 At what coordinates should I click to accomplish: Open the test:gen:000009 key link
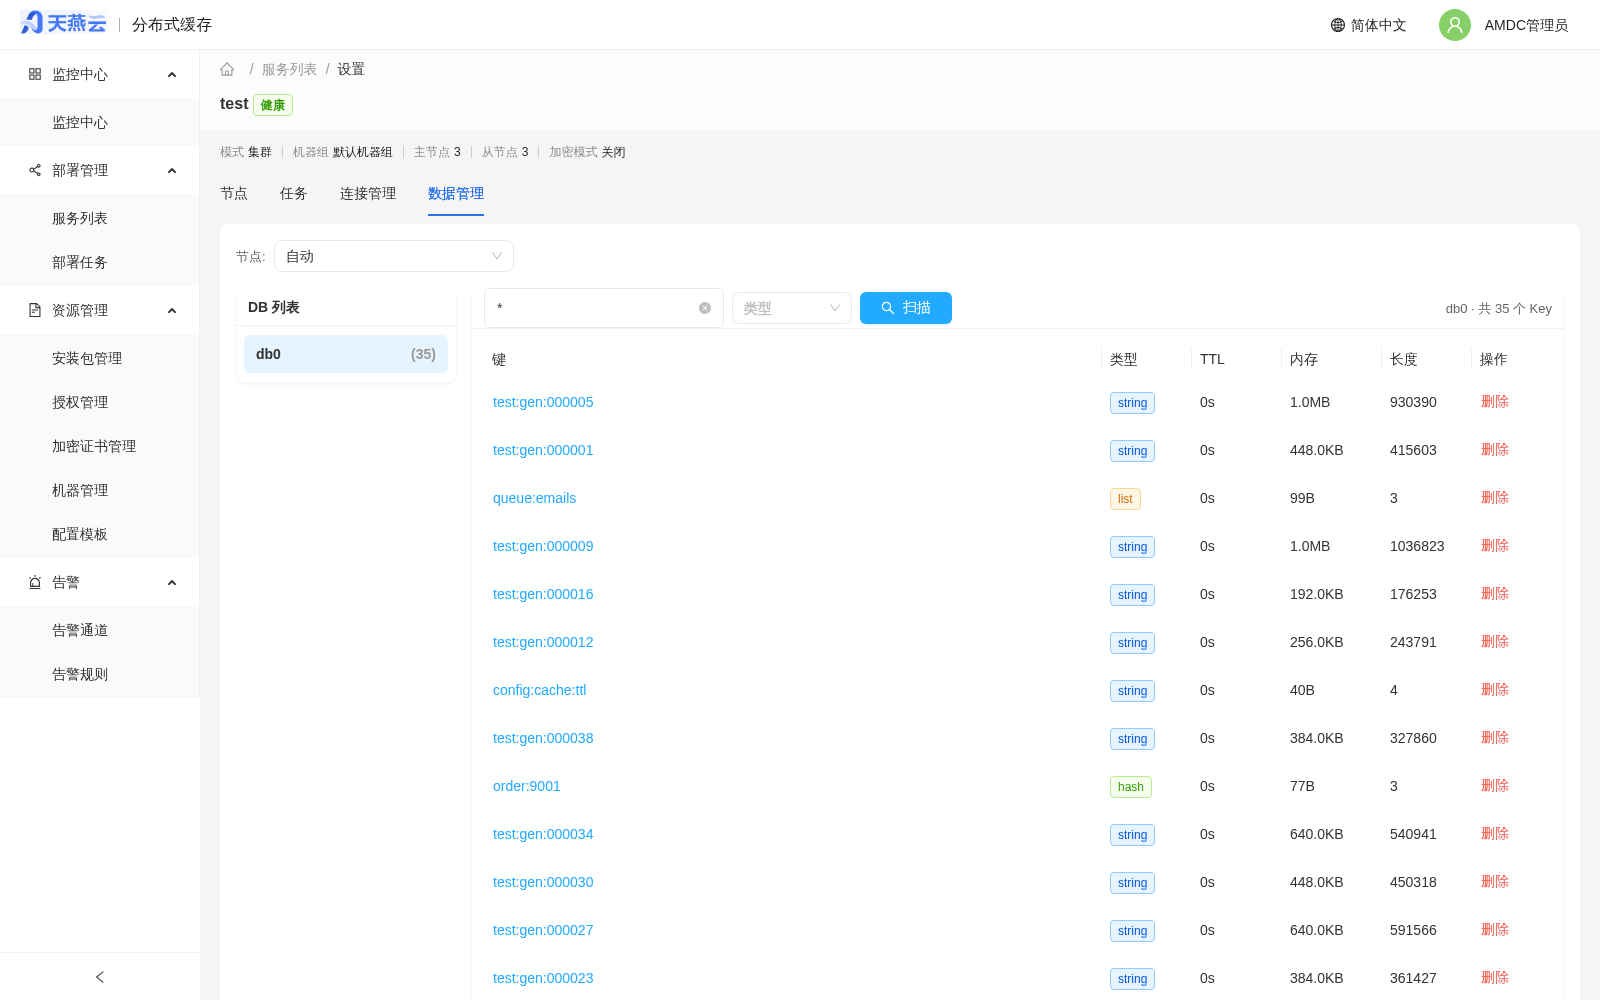543,546
